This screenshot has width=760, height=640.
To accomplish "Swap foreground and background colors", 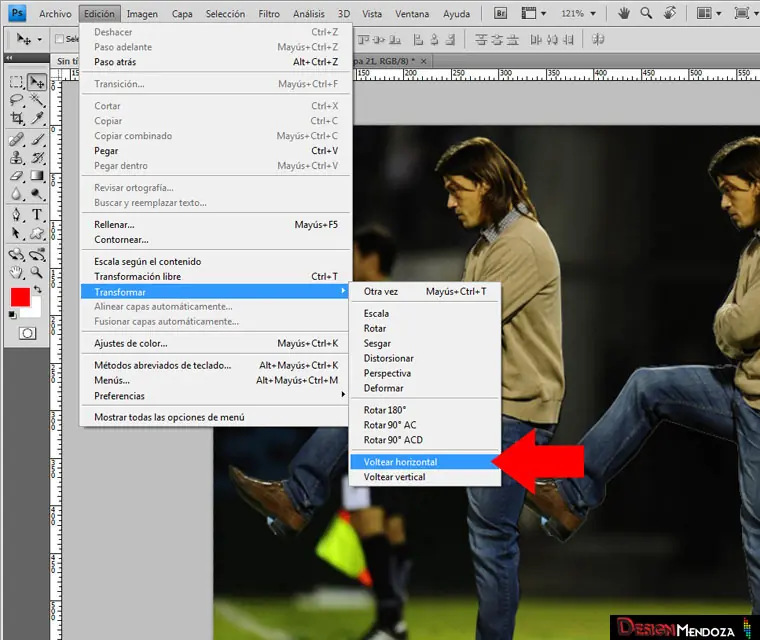I will [x=37, y=289].
